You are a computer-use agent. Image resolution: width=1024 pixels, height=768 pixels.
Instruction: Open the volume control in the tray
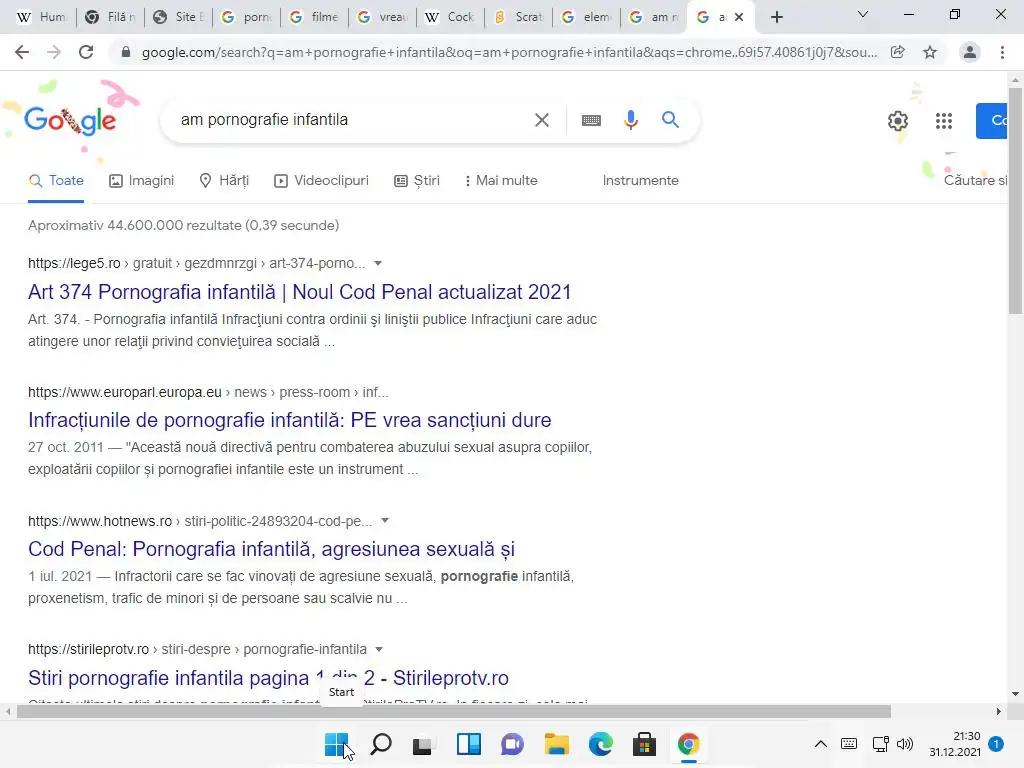click(x=904, y=744)
